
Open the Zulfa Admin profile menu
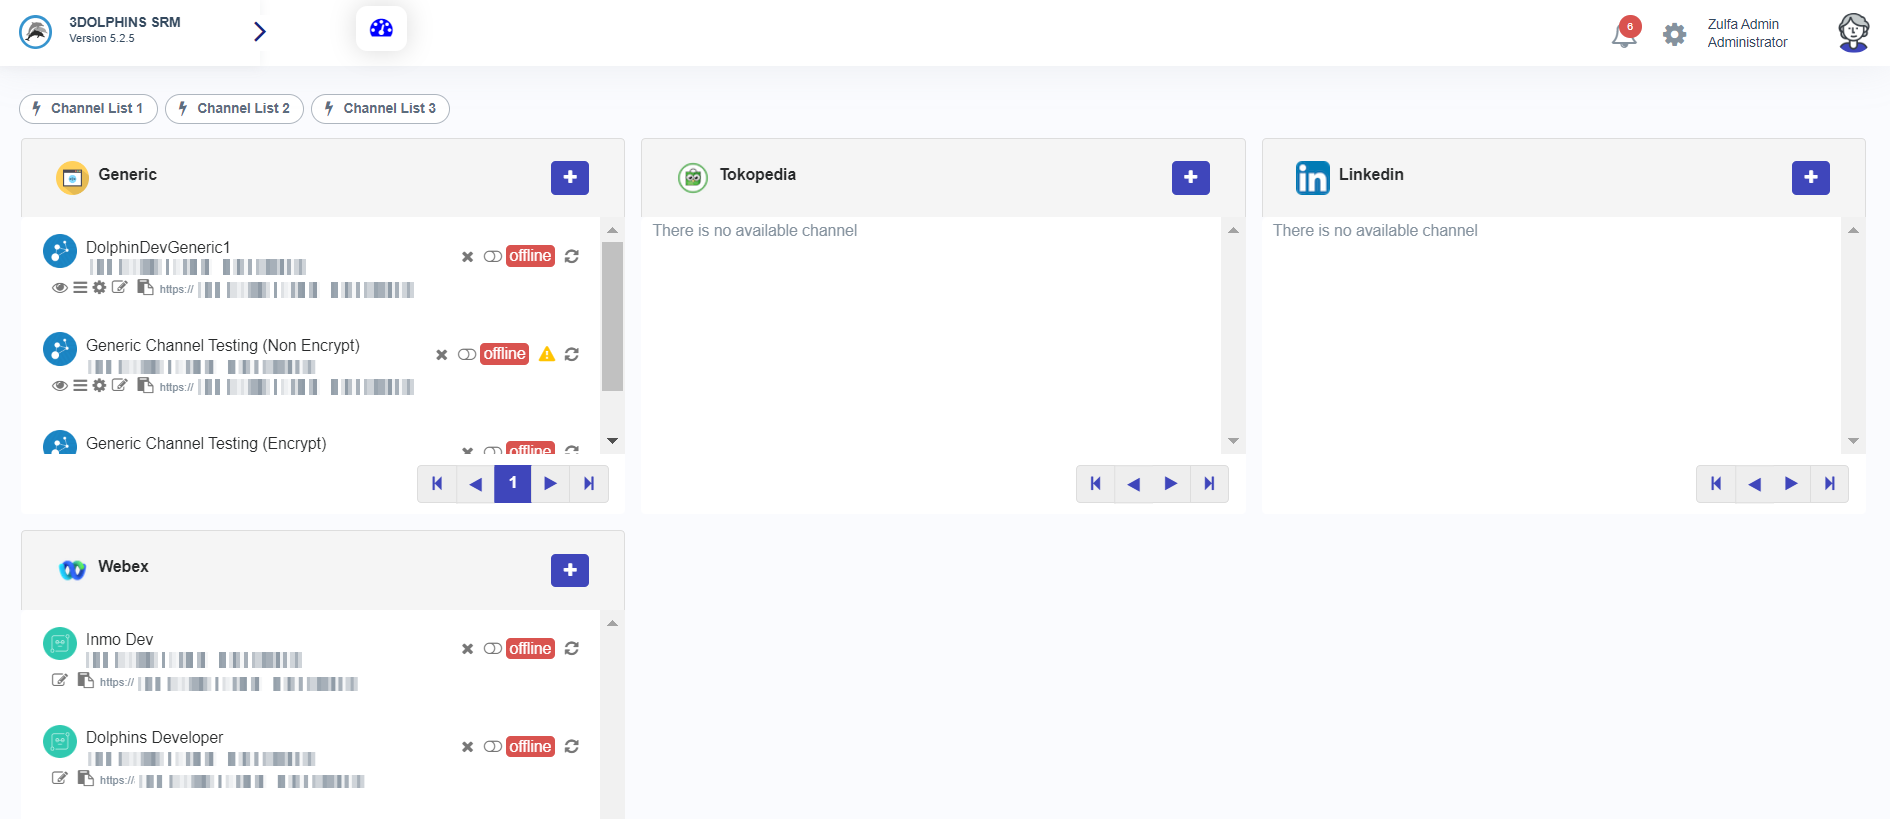click(x=1853, y=33)
